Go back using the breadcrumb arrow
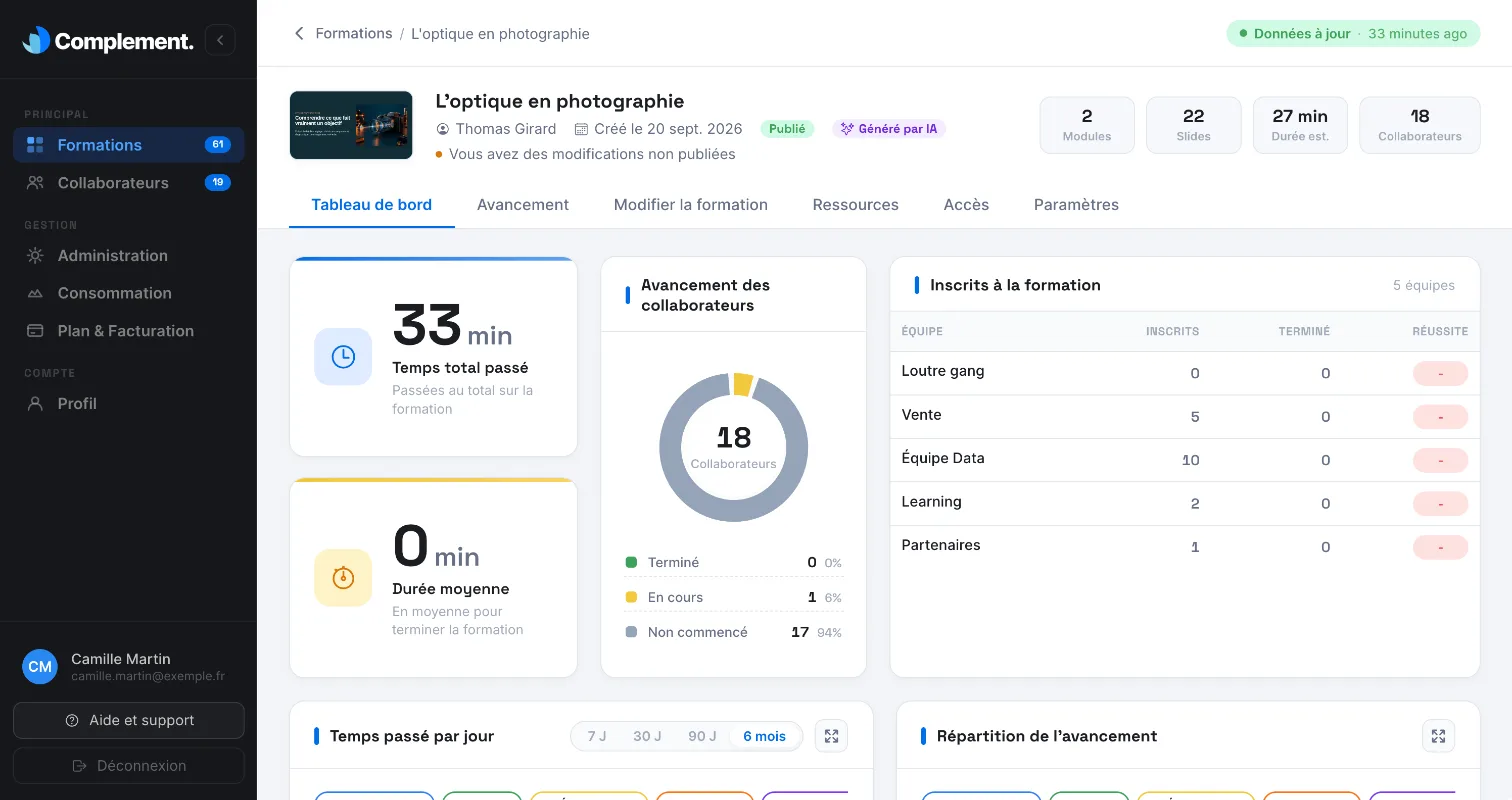 298,33
